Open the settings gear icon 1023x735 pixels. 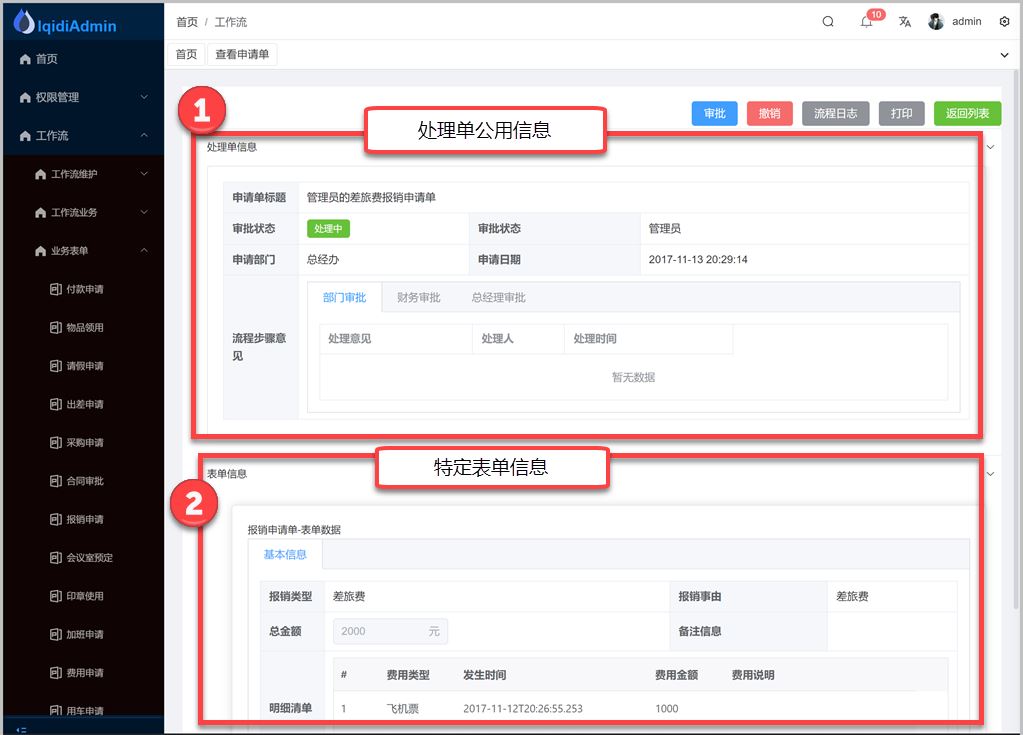click(1004, 22)
